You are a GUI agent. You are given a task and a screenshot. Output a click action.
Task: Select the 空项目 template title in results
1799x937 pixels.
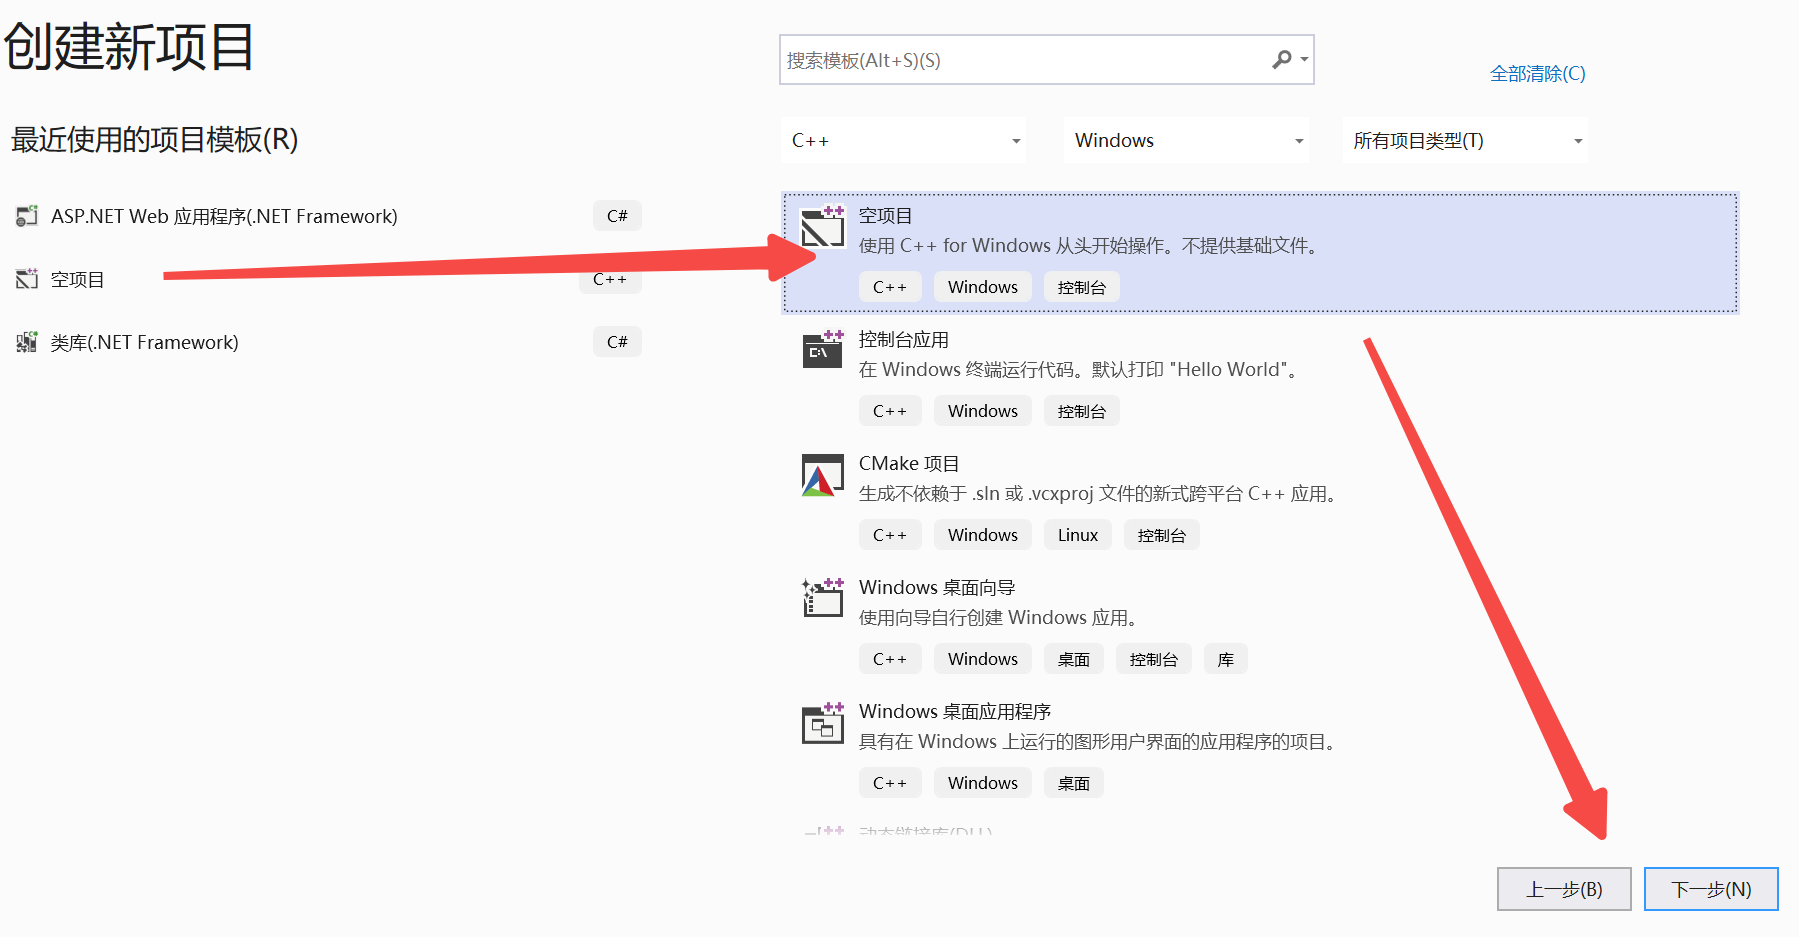885,216
